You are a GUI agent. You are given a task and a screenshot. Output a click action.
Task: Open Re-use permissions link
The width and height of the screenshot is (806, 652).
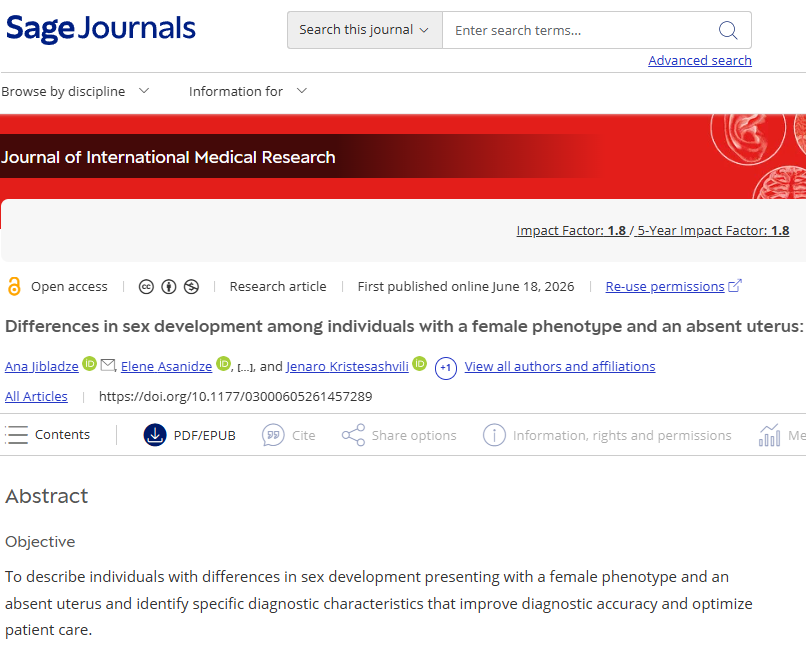click(x=673, y=286)
